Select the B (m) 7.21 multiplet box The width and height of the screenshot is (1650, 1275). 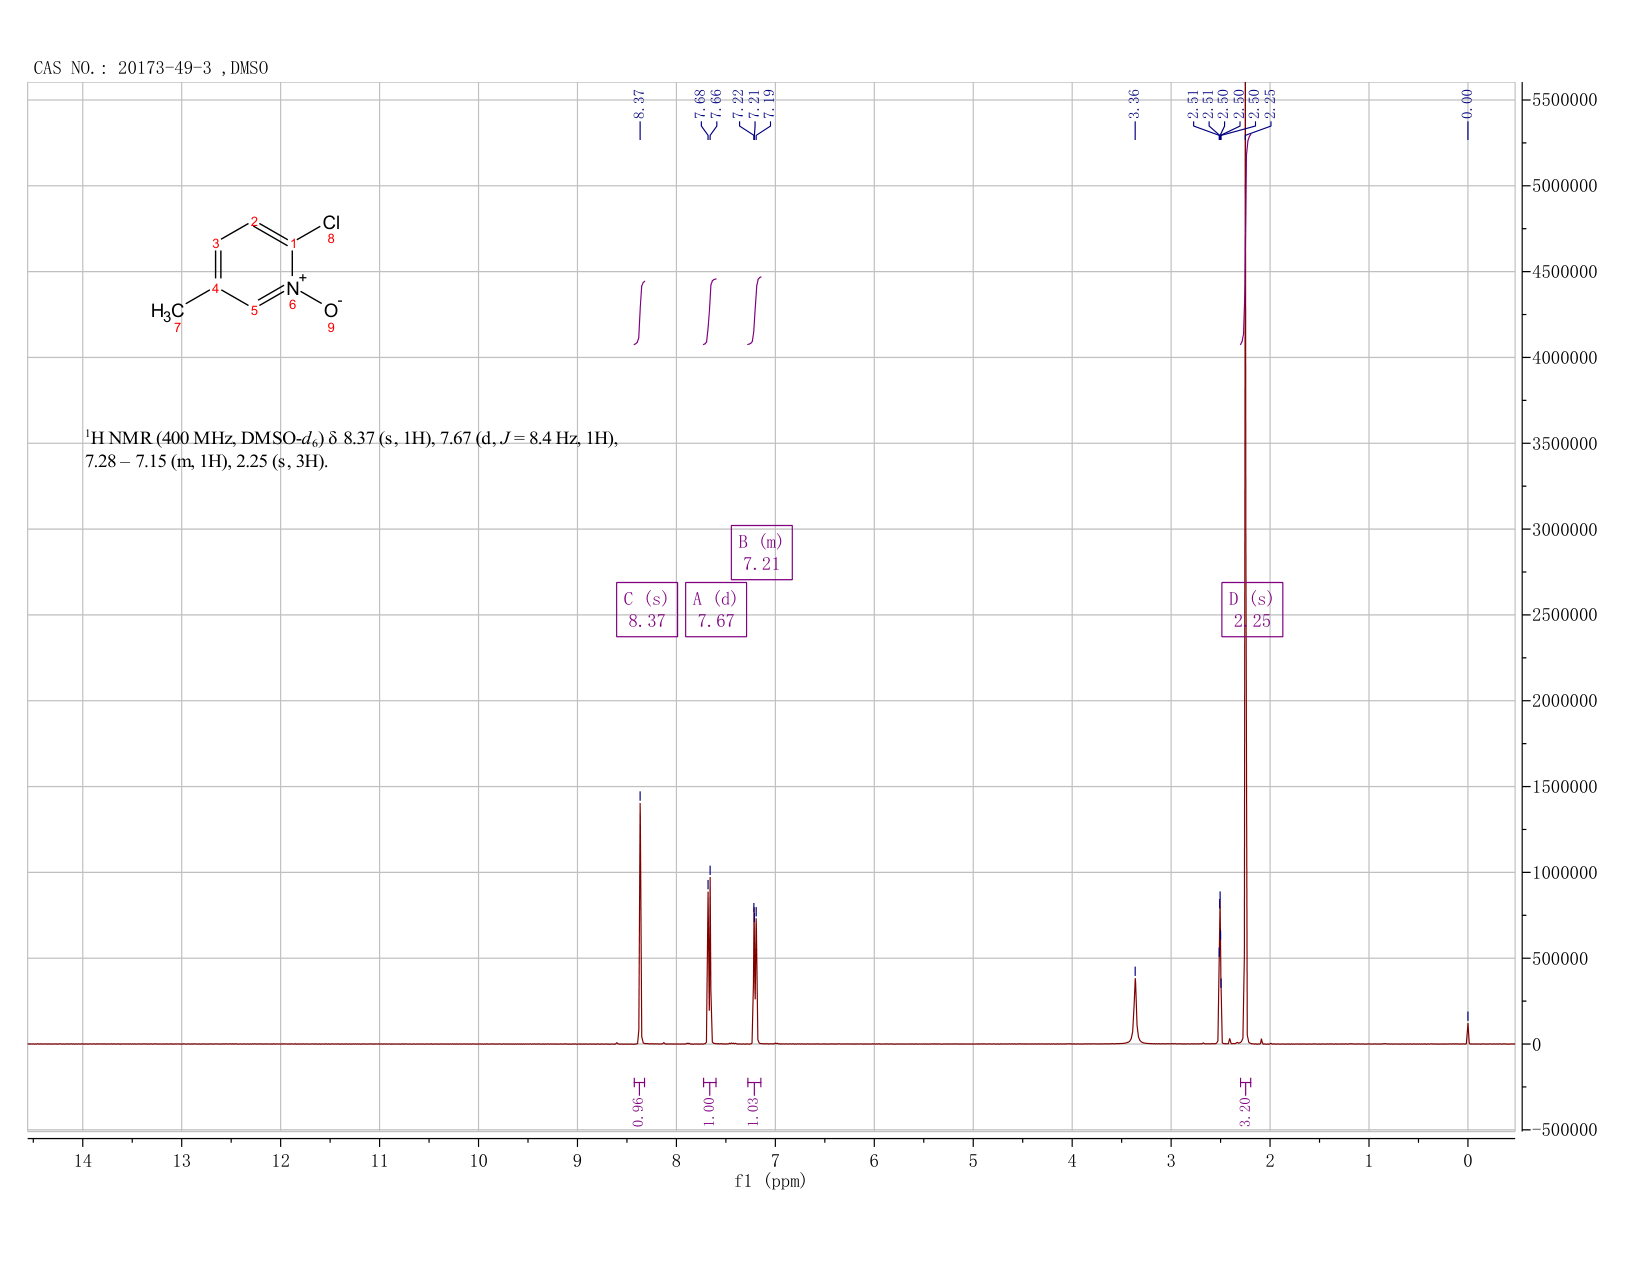tap(761, 552)
